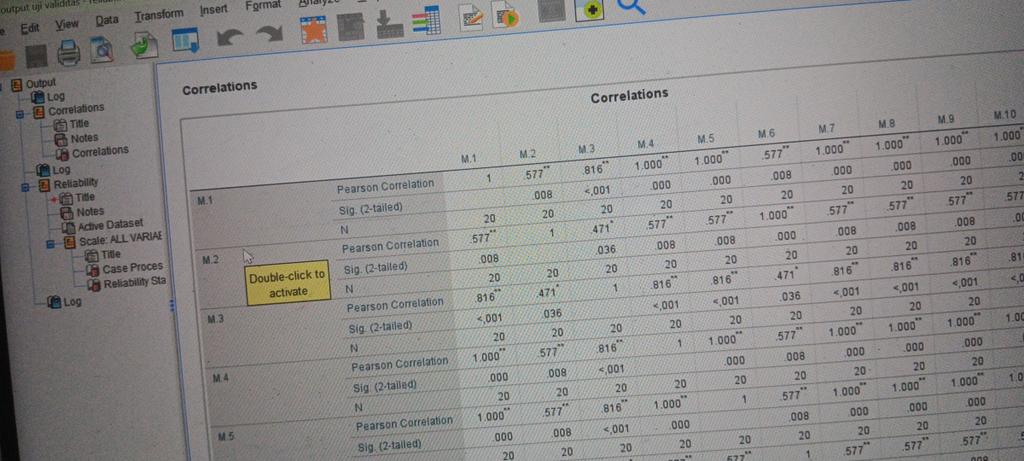Click the M.4 column header

pos(645,144)
